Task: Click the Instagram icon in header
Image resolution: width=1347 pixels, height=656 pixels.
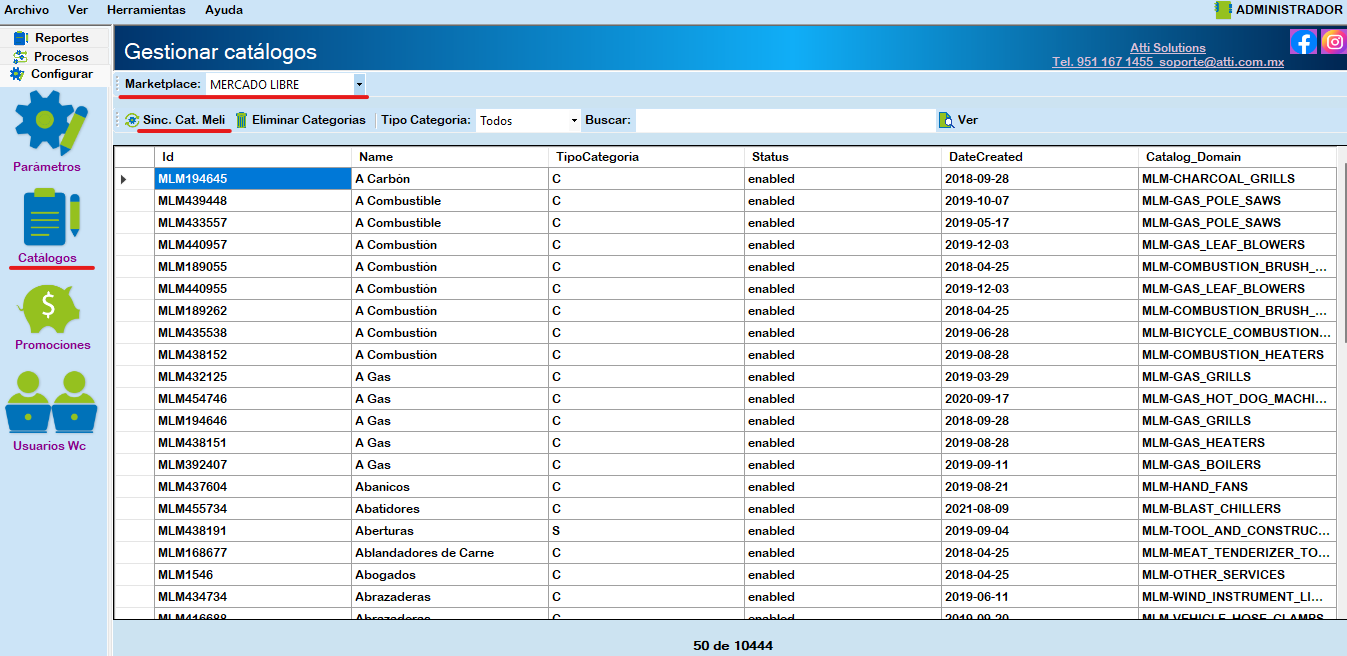Action: (x=1333, y=41)
